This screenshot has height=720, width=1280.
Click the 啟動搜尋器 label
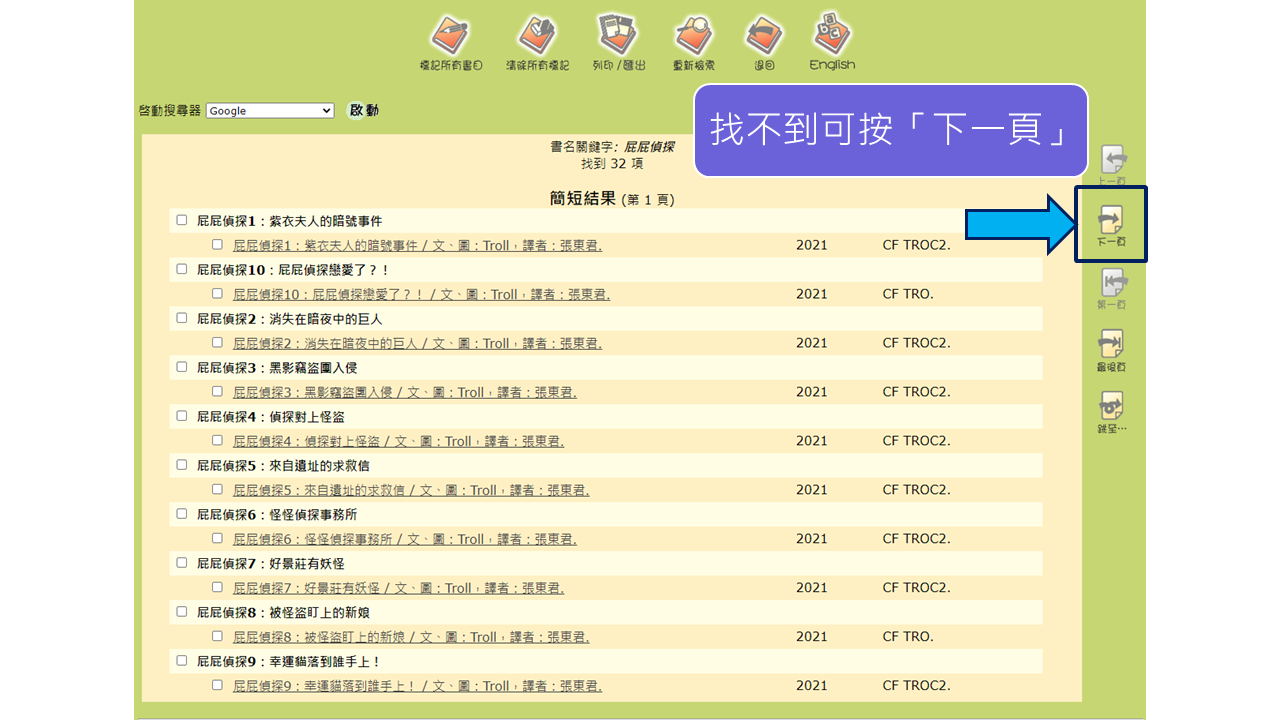[170, 111]
